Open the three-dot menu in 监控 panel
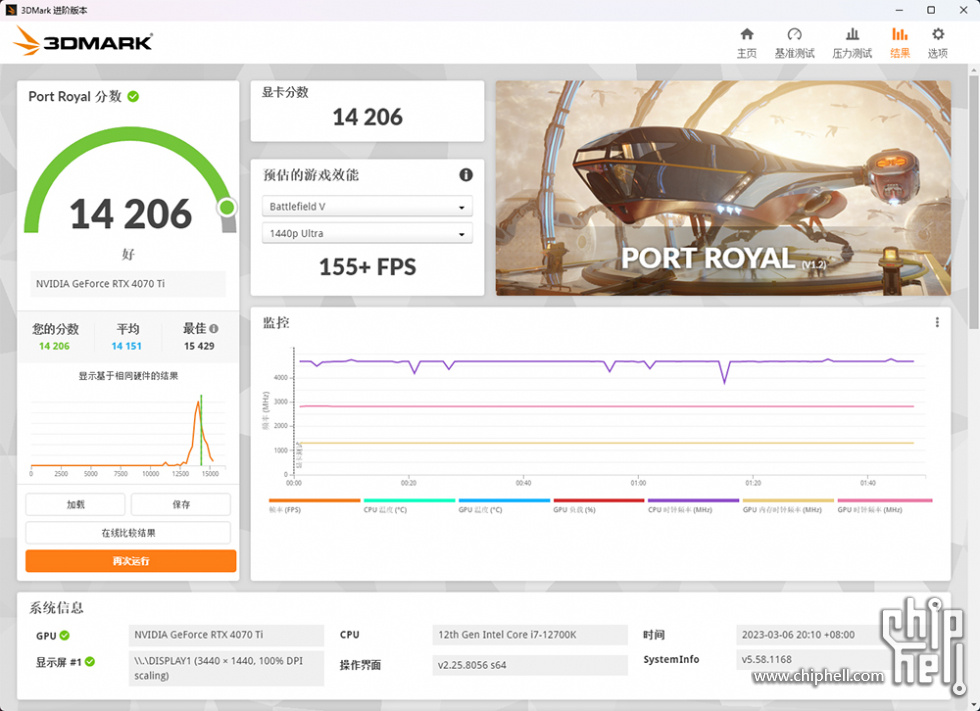 click(x=937, y=322)
